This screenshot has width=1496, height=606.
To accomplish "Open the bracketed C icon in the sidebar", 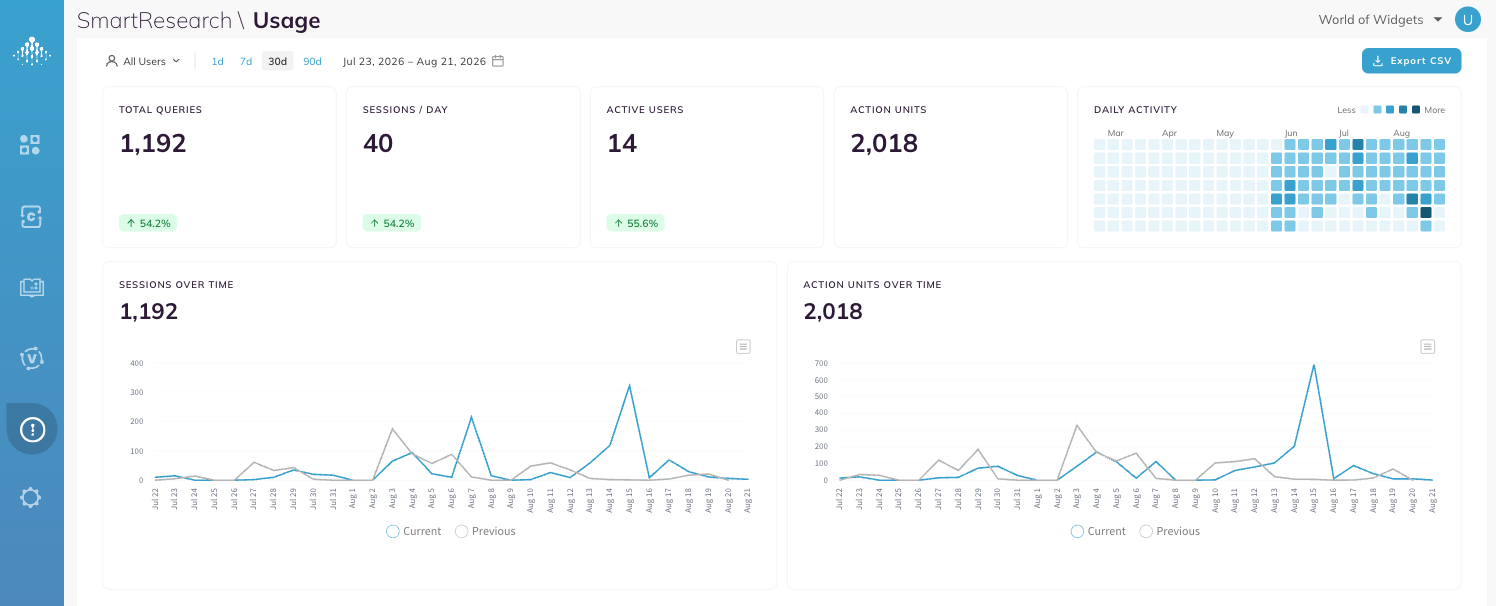I will click(31, 216).
